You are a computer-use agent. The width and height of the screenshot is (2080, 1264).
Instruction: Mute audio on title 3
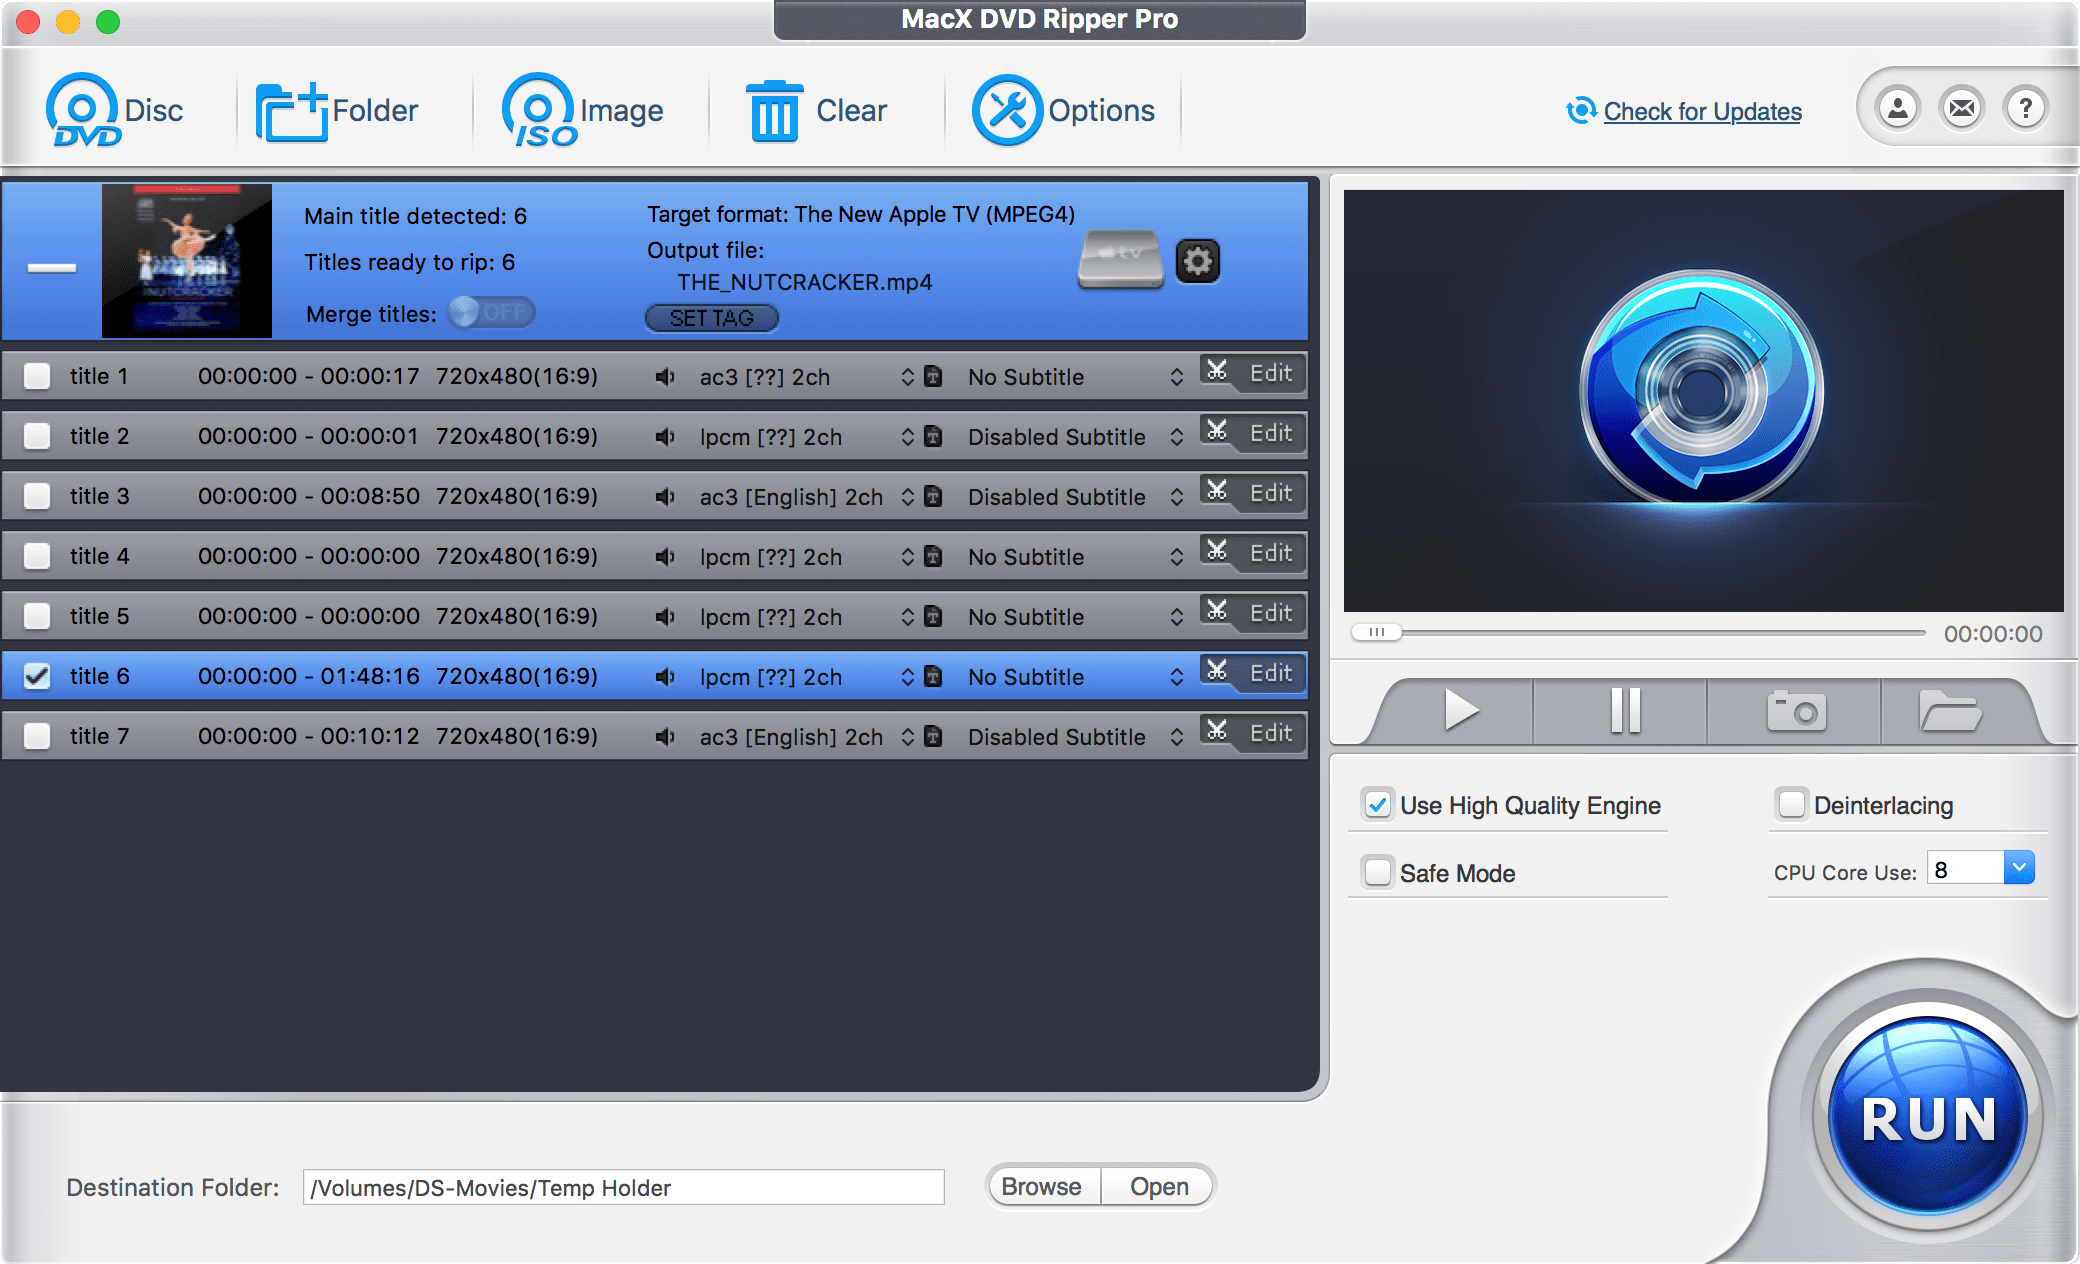pyautogui.click(x=666, y=496)
